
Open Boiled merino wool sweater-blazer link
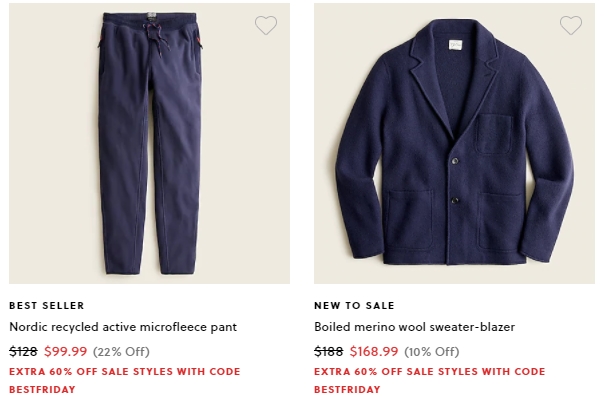click(x=414, y=327)
